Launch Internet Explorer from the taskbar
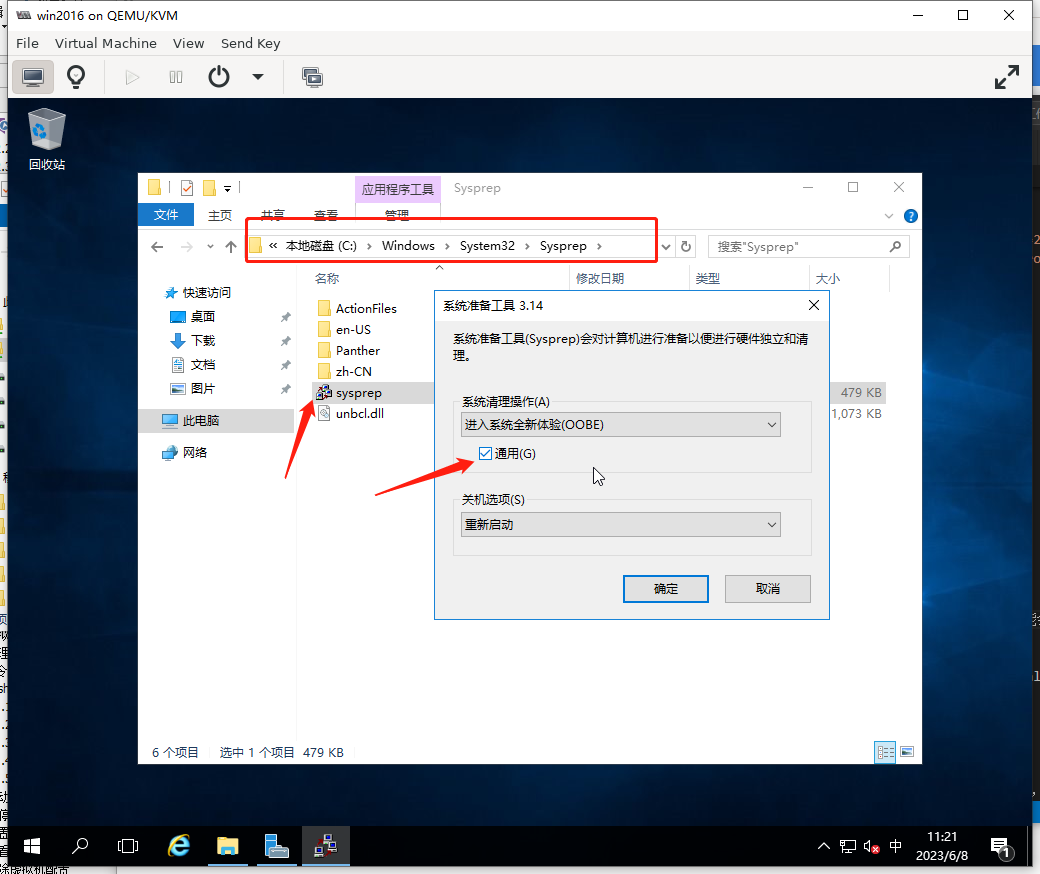This screenshot has width=1040, height=874. click(x=179, y=846)
